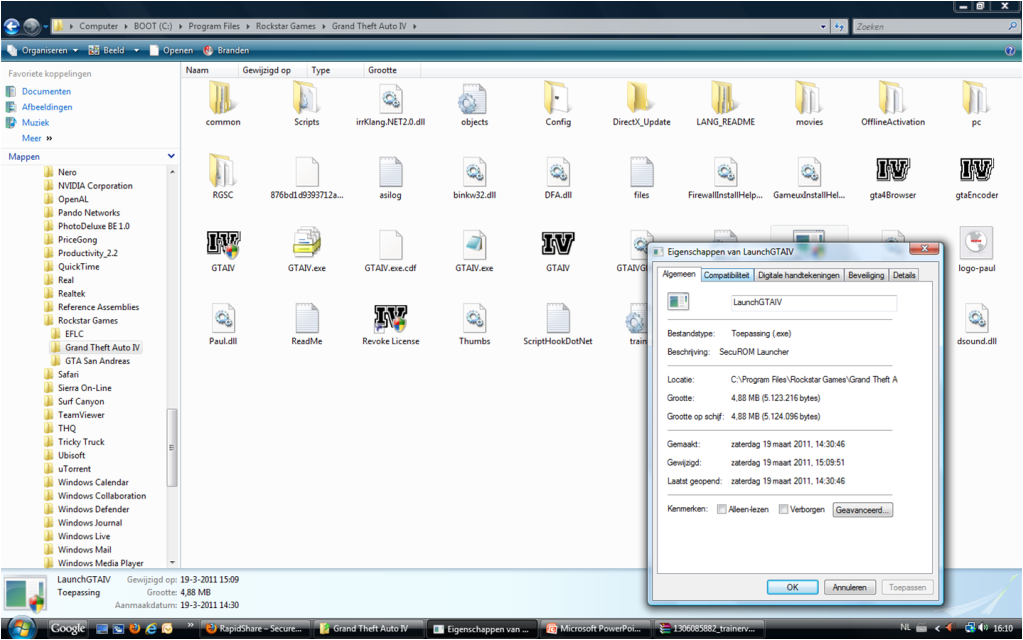The image size is (1023, 640).
Task: Open the common folder
Action: tap(223, 104)
